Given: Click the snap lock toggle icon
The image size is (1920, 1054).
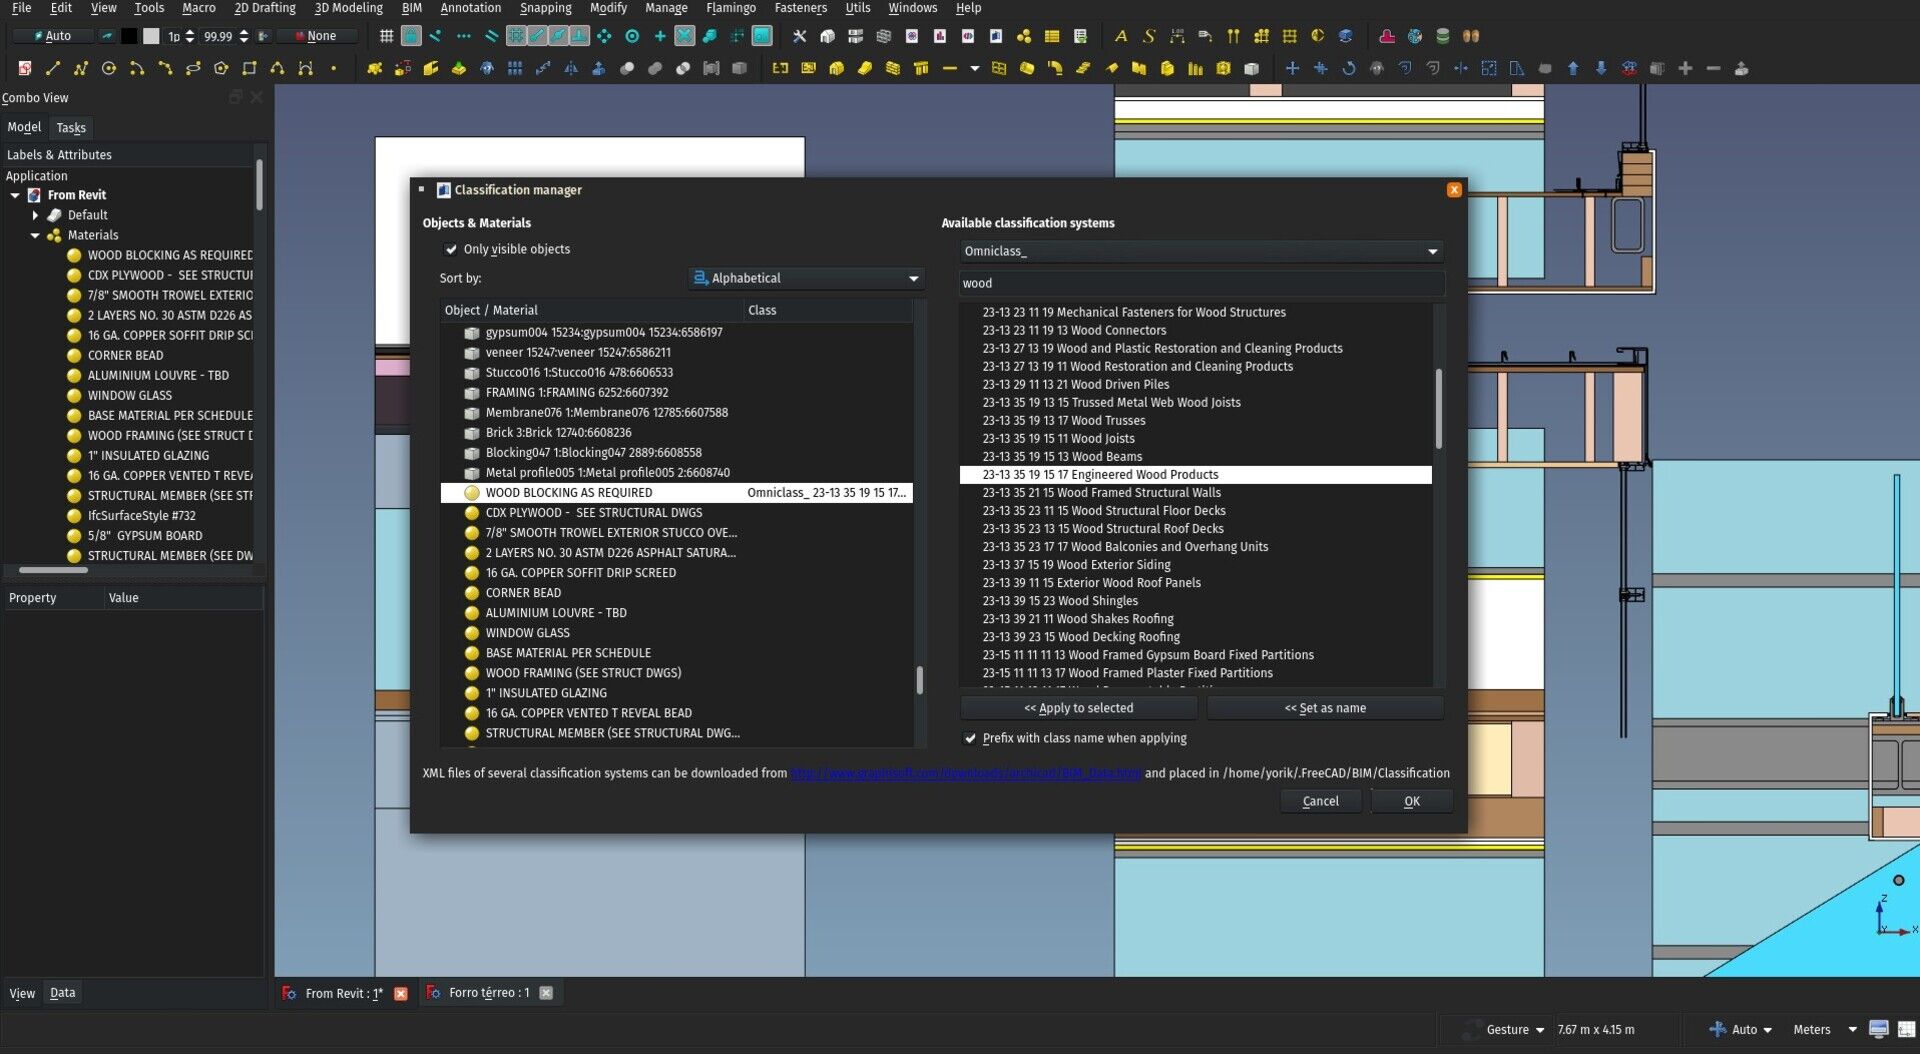Looking at the screenshot, I should tap(411, 36).
